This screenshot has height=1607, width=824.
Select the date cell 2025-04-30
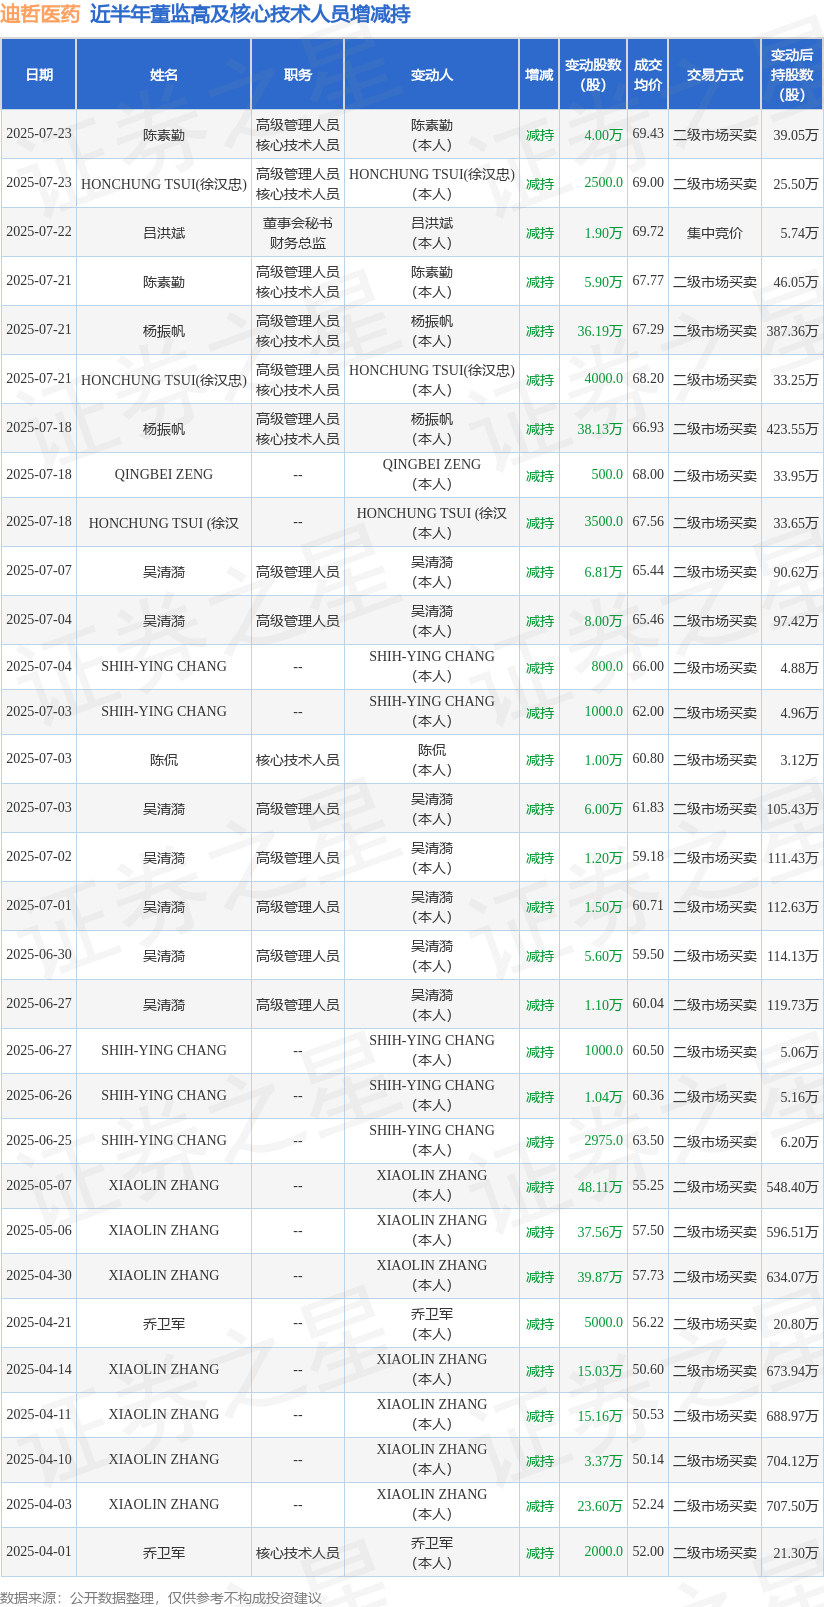39,1276
